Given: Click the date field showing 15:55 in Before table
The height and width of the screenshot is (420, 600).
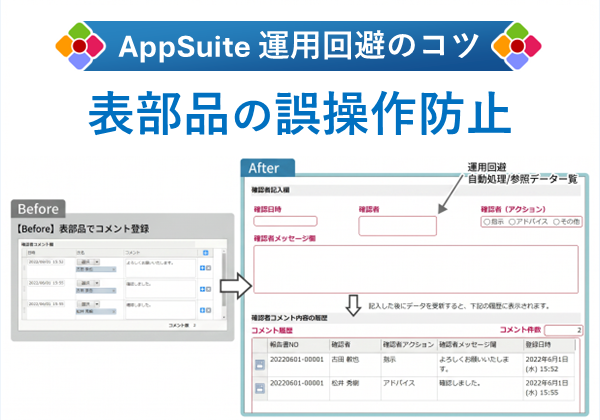Looking at the screenshot, I should pos(46,283).
